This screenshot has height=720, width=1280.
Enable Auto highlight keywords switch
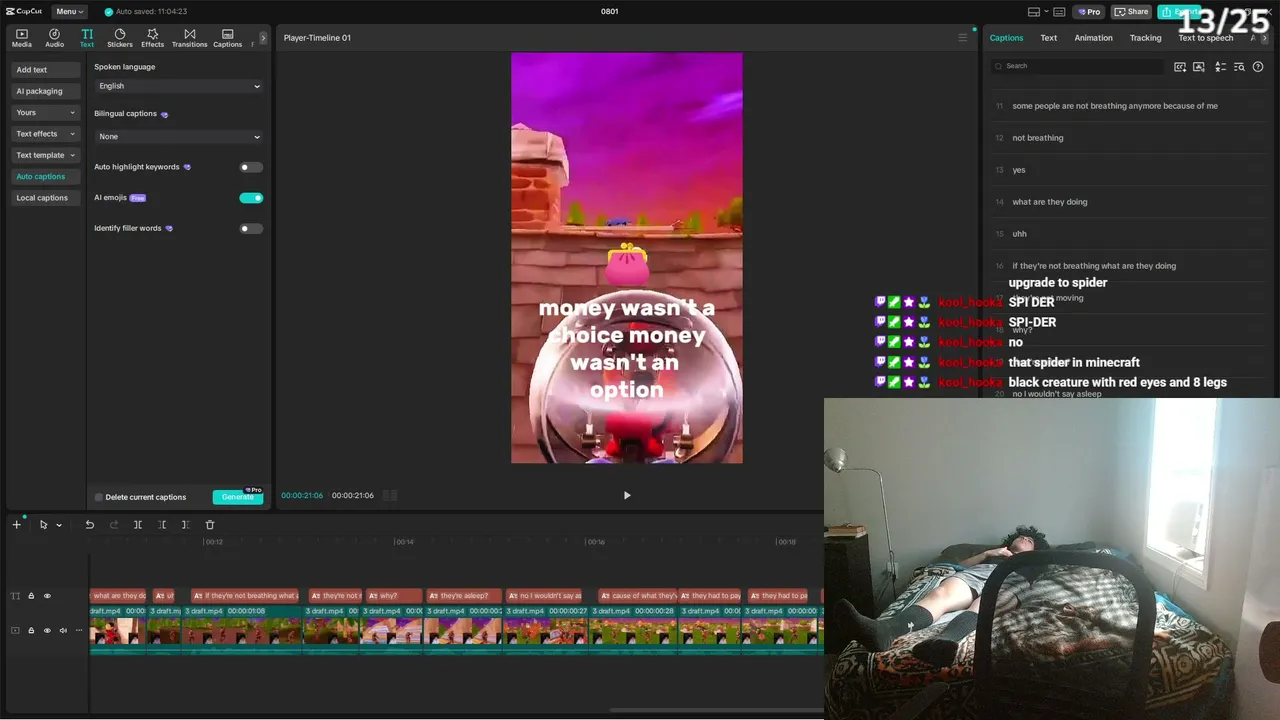click(x=251, y=167)
